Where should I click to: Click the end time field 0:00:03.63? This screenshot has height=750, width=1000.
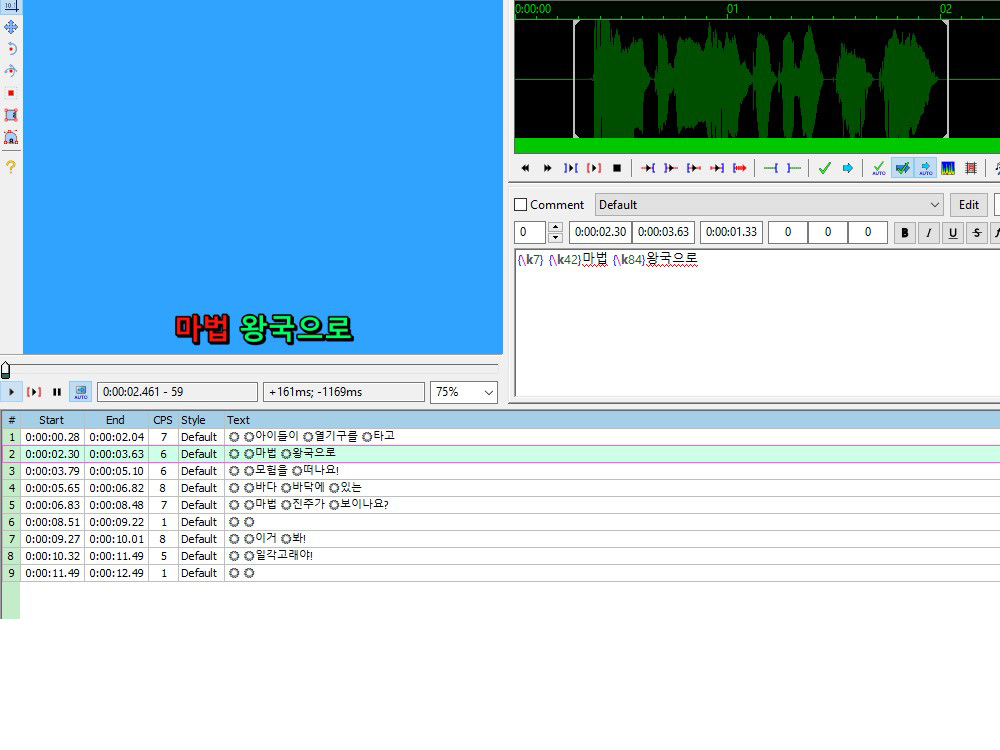[663, 232]
